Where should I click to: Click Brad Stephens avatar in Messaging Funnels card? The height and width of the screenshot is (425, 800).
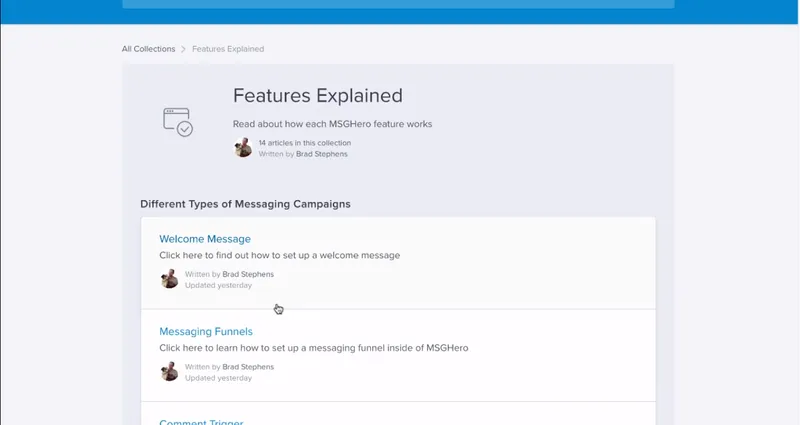169,372
